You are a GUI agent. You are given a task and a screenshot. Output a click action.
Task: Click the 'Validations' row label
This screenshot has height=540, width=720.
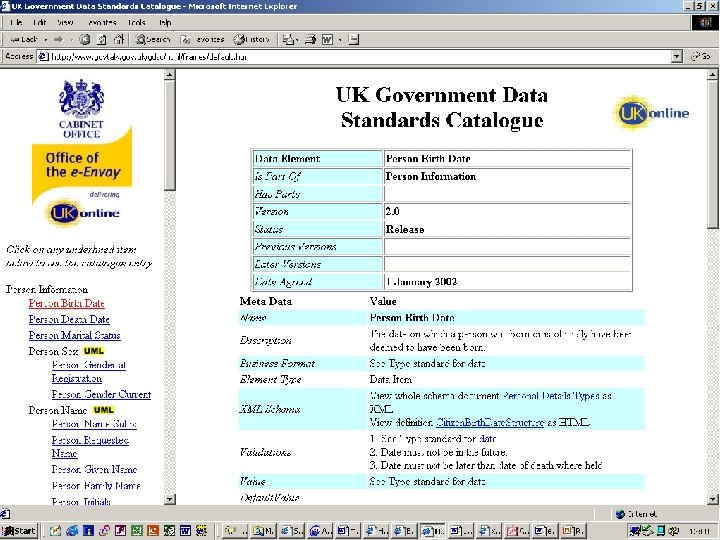pyautogui.click(x=265, y=452)
